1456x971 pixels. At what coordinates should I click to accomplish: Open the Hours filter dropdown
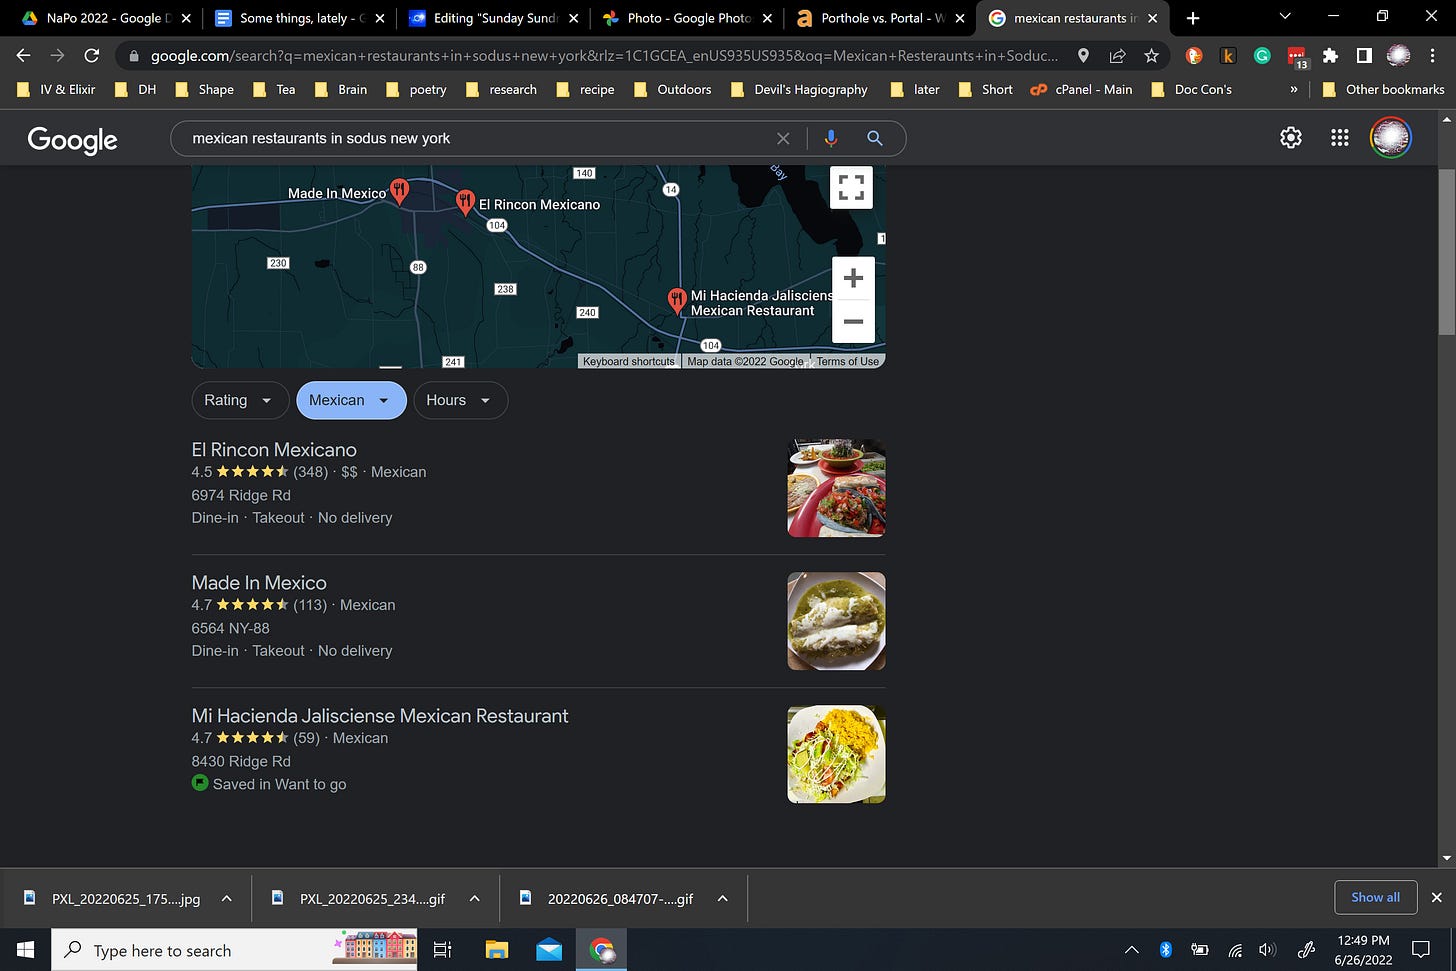(x=460, y=400)
